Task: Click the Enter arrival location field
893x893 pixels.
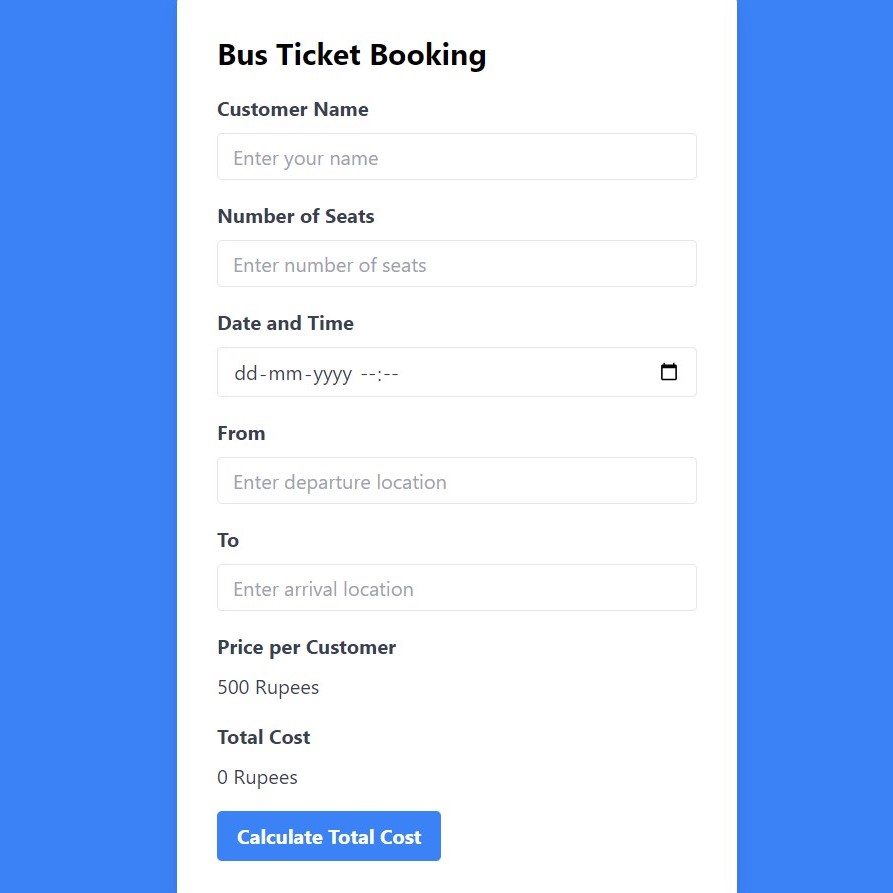Action: click(x=457, y=588)
